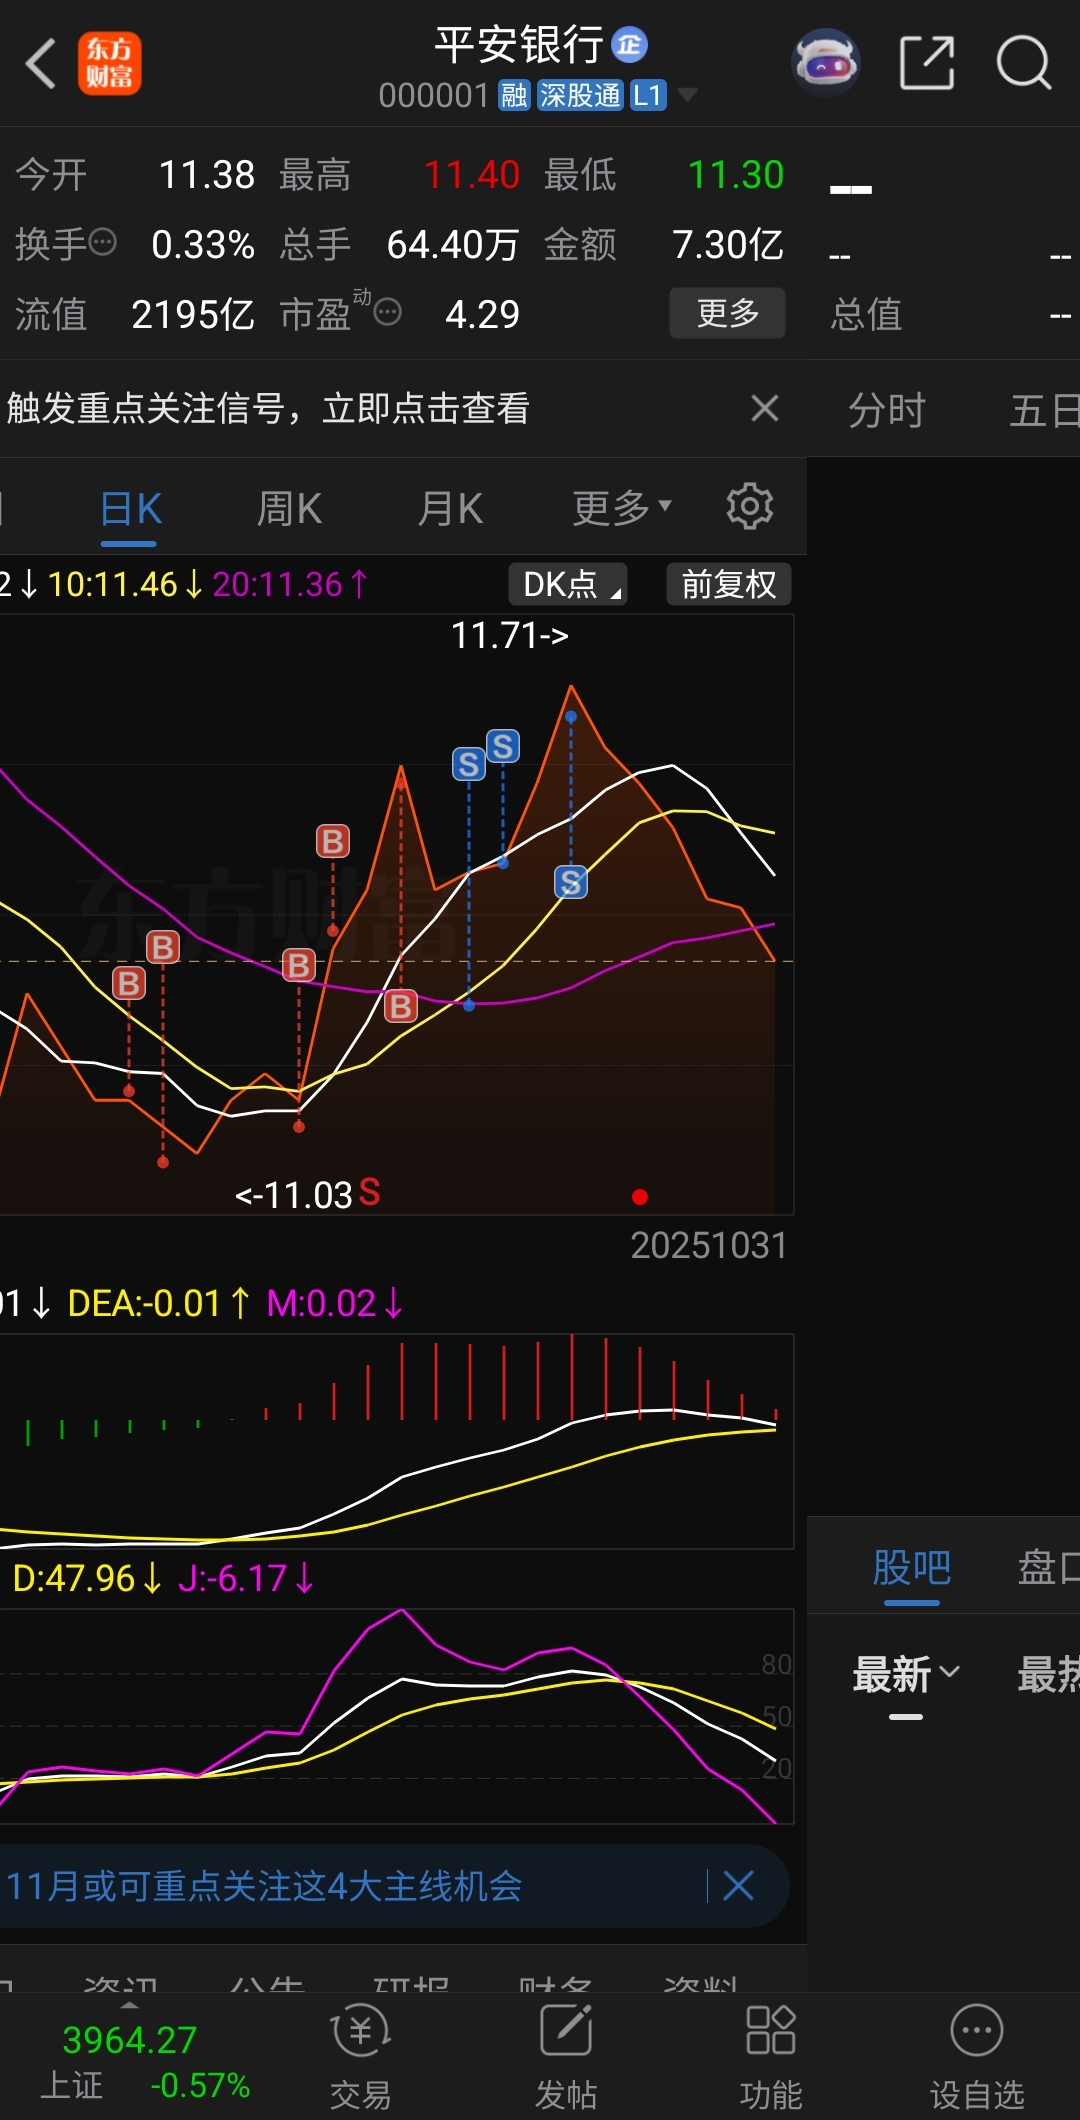Expand the 最新 sort dropdown
1080x2120 pixels.
[x=906, y=1674]
